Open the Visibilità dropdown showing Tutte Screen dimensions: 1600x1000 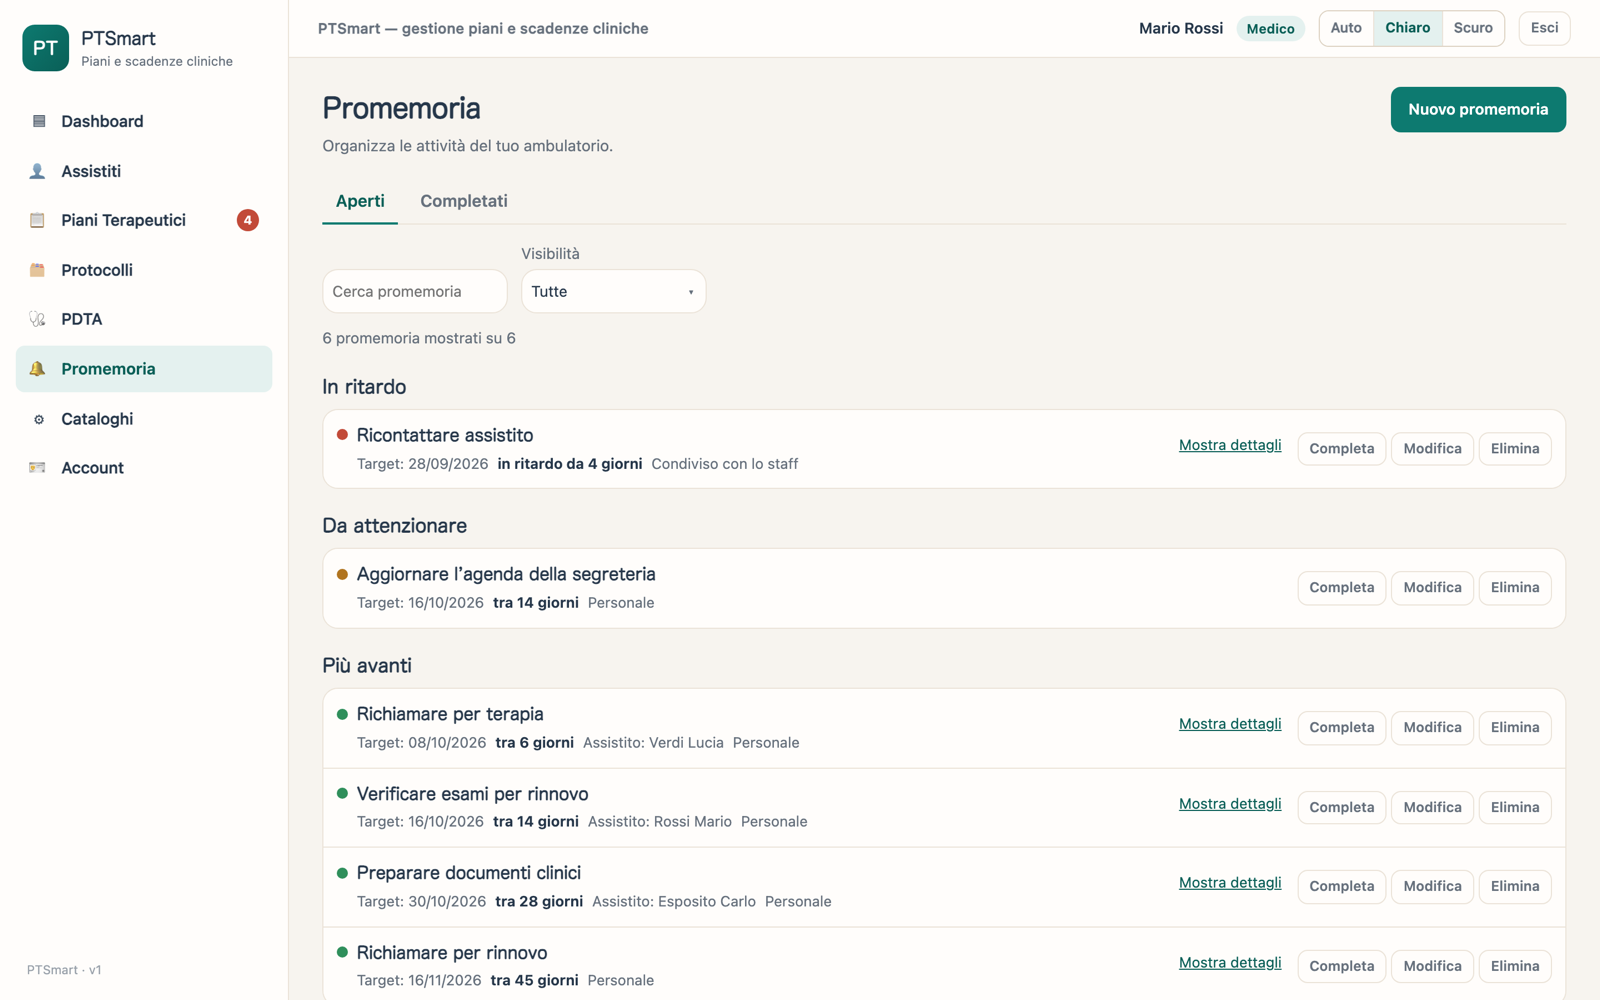[613, 291]
